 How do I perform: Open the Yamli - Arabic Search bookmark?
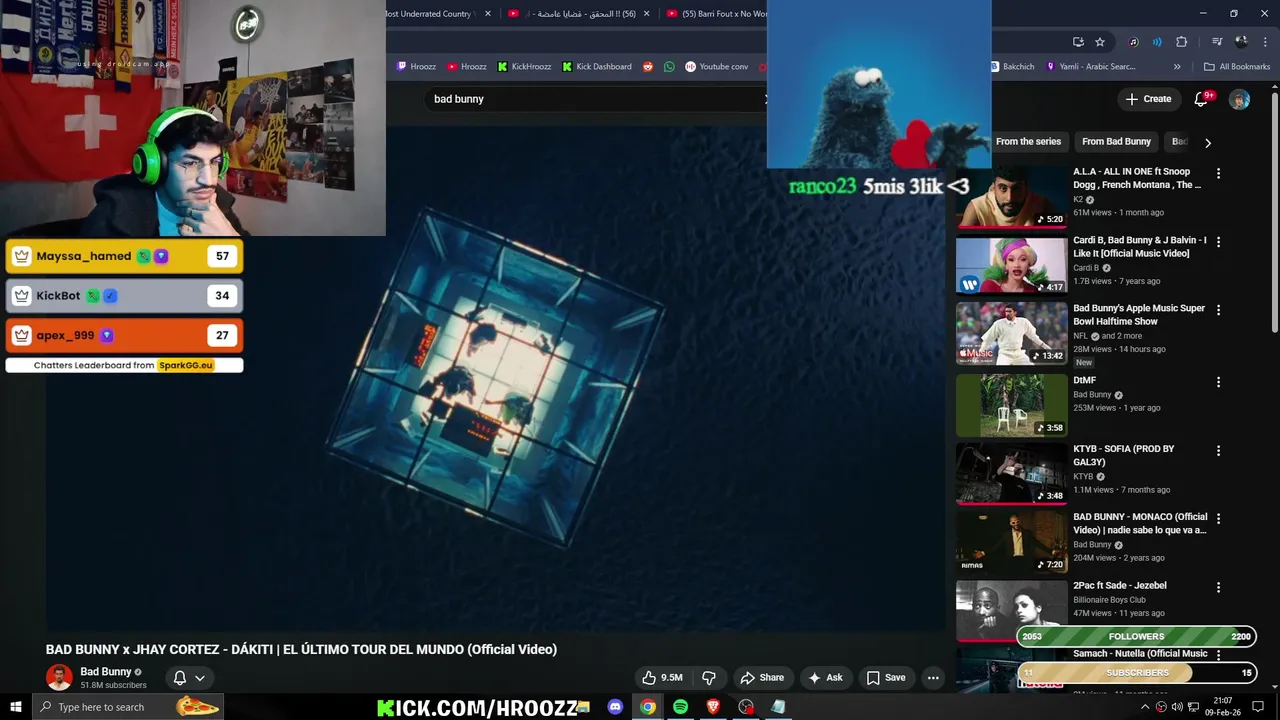point(1091,67)
